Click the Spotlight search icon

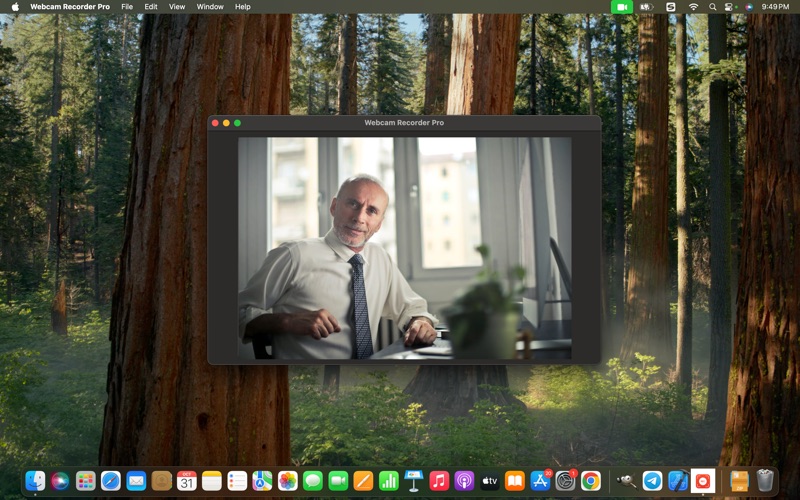[711, 7]
